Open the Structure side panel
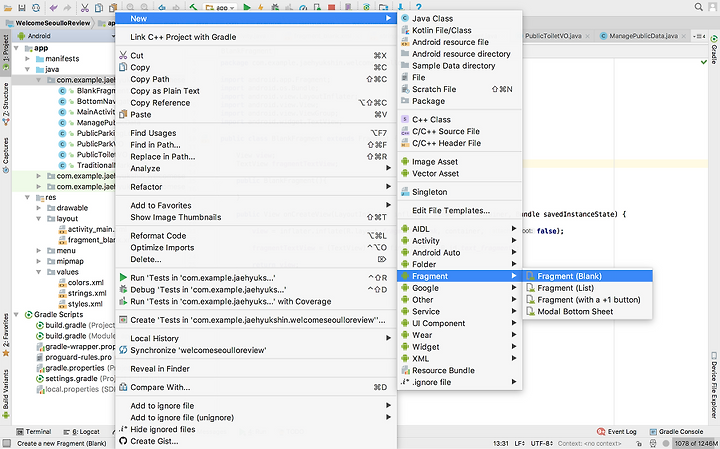This screenshot has width=720, height=449. [x=6, y=104]
